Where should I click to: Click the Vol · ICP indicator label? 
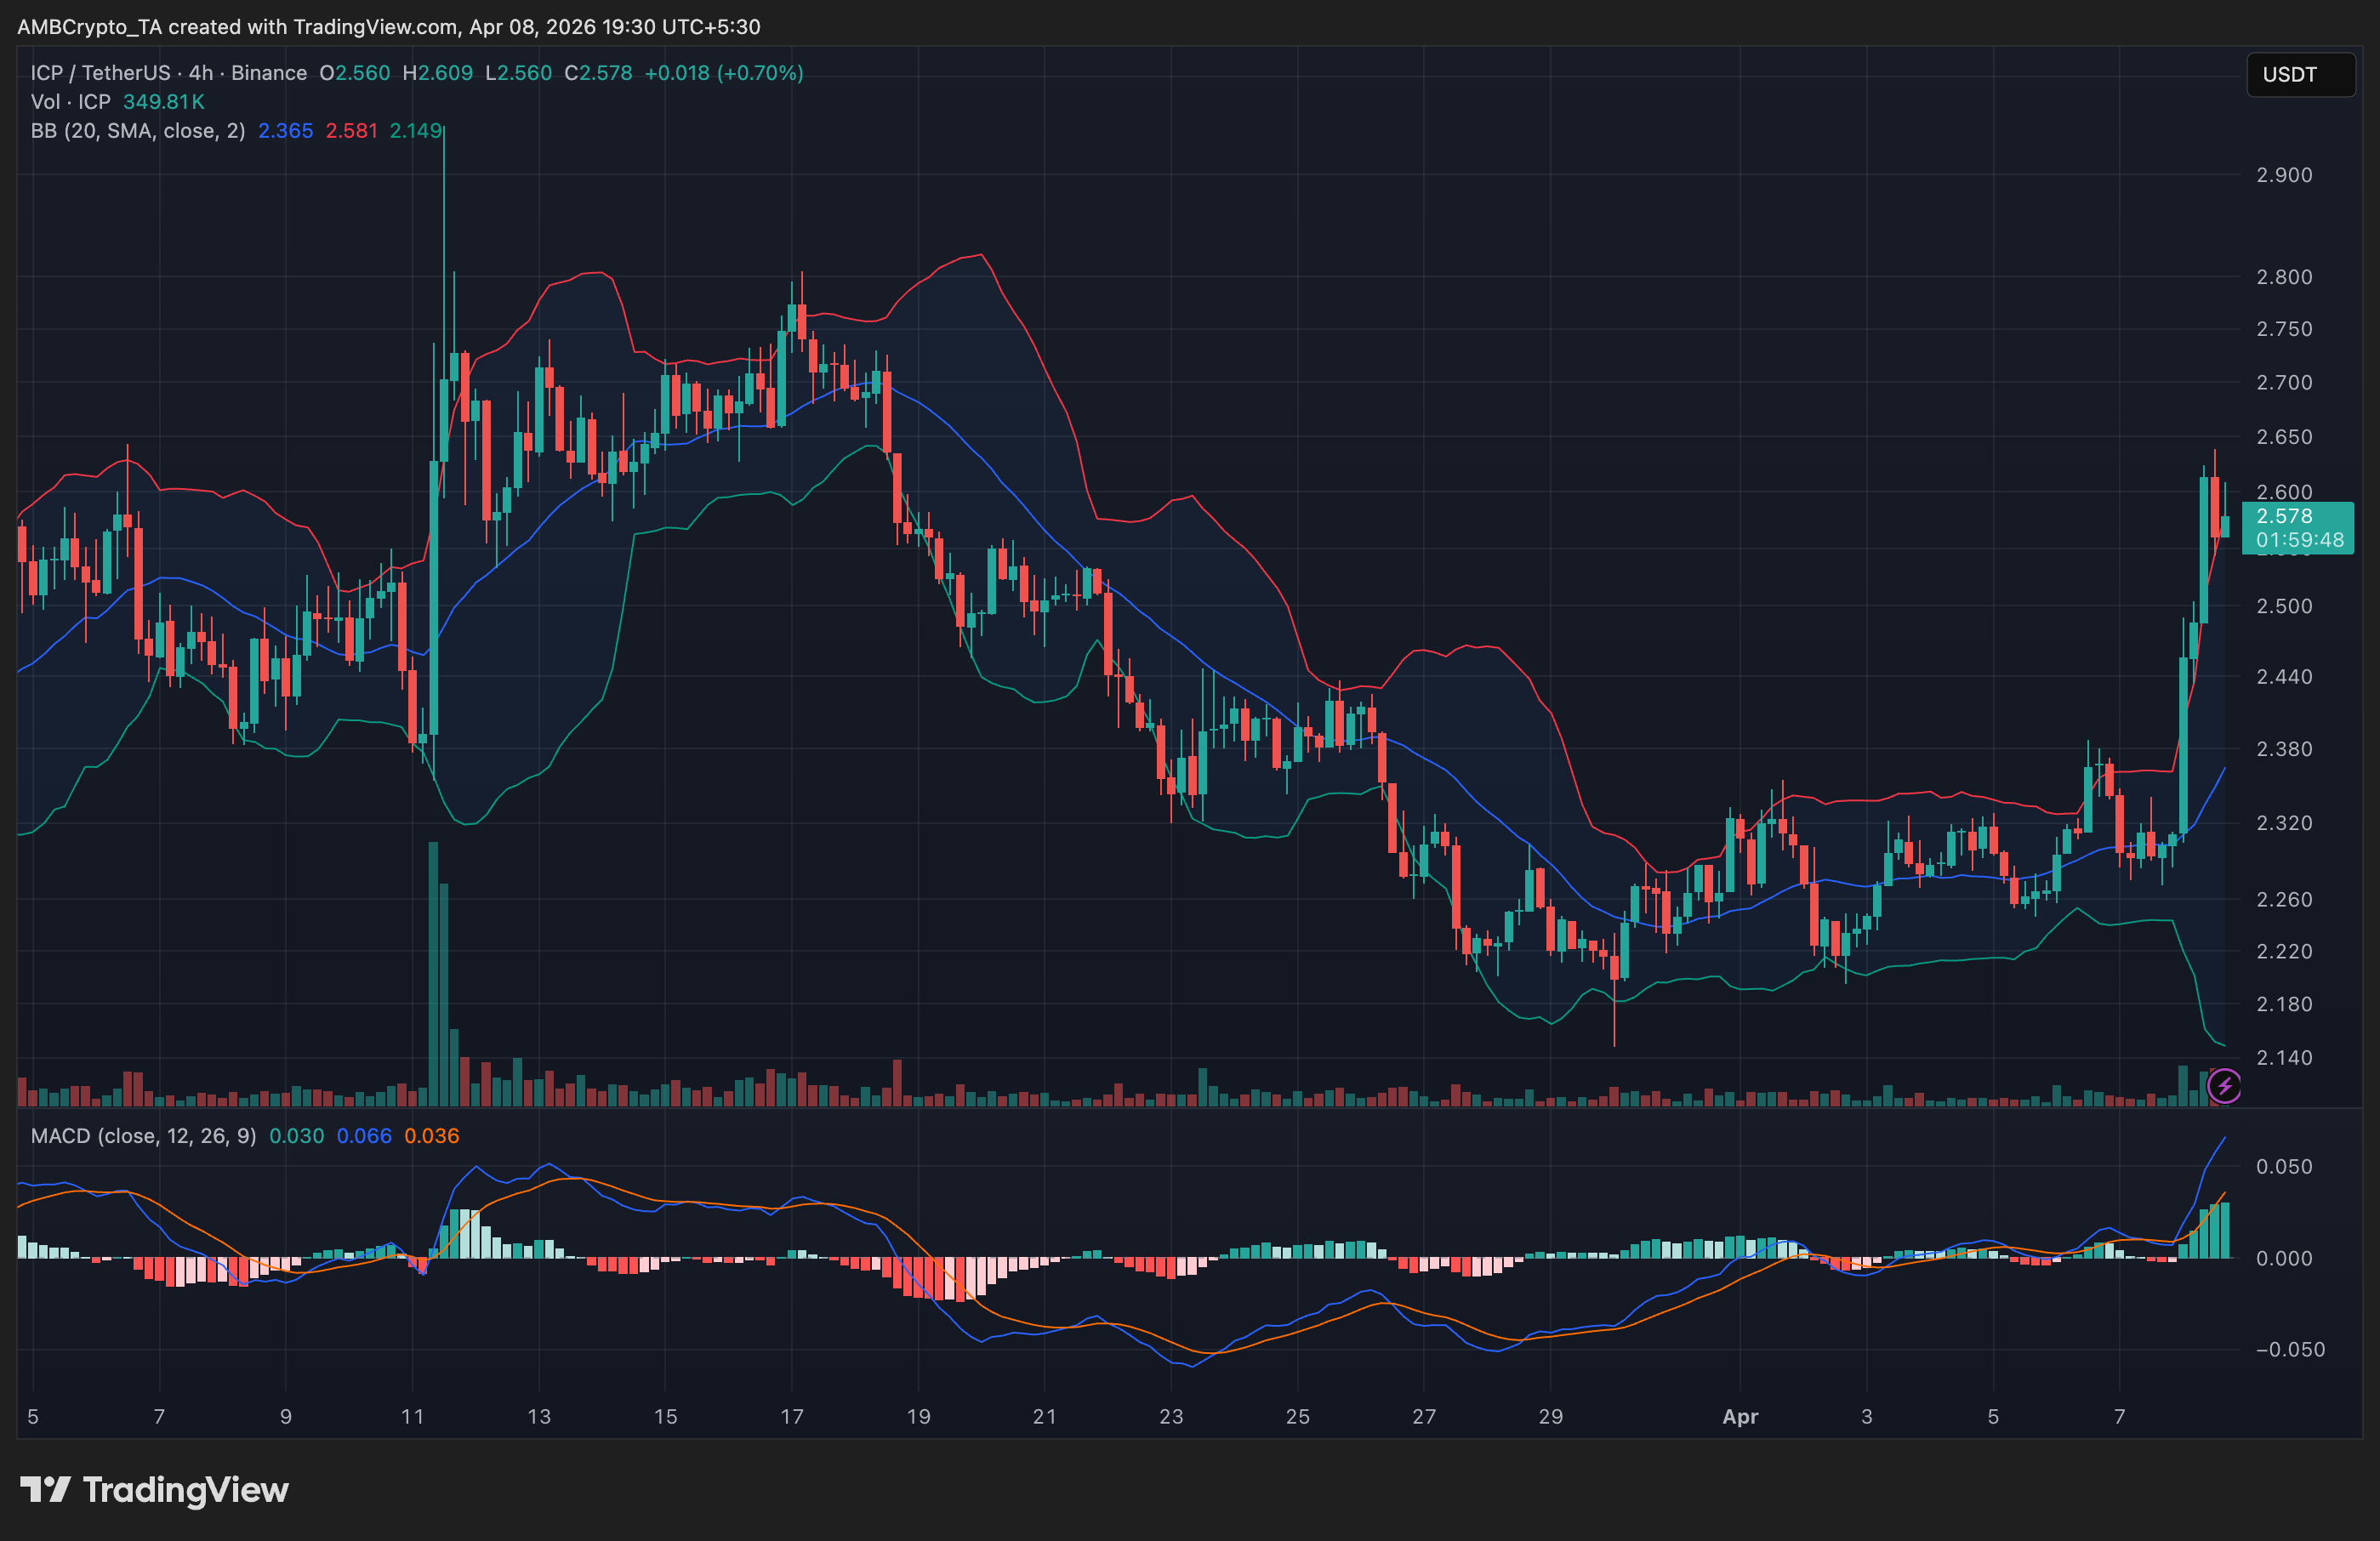(x=70, y=102)
